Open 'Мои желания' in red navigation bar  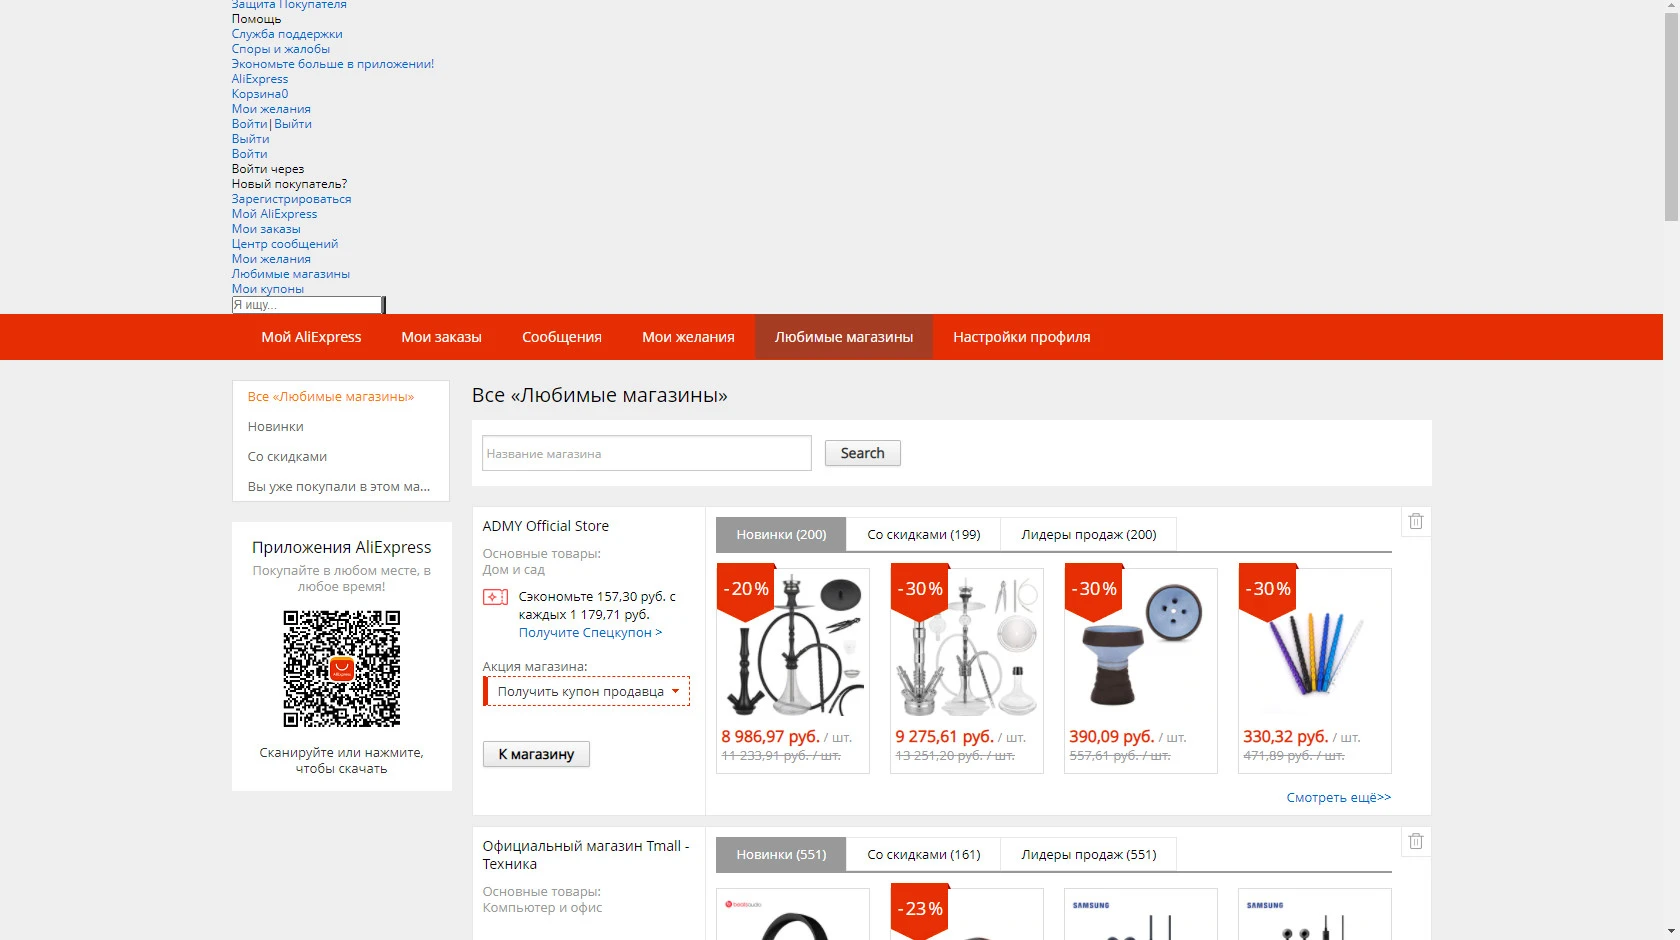click(x=688, y=337)
